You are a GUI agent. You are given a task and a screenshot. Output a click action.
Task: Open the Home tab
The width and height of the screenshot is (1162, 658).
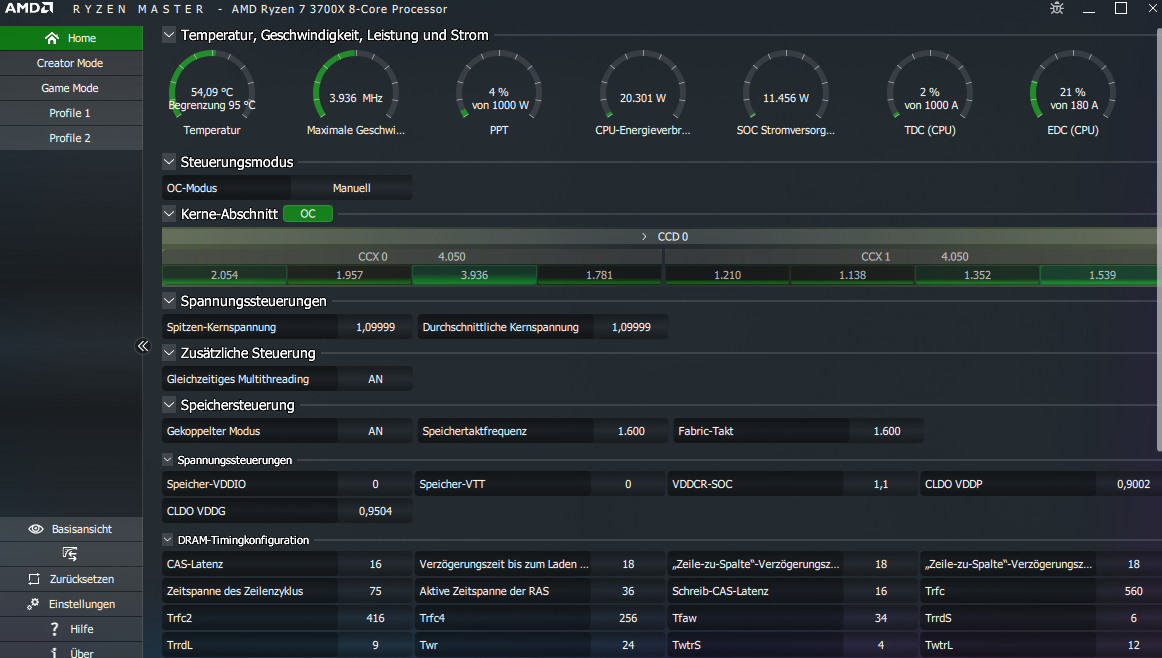coord(71,38)
